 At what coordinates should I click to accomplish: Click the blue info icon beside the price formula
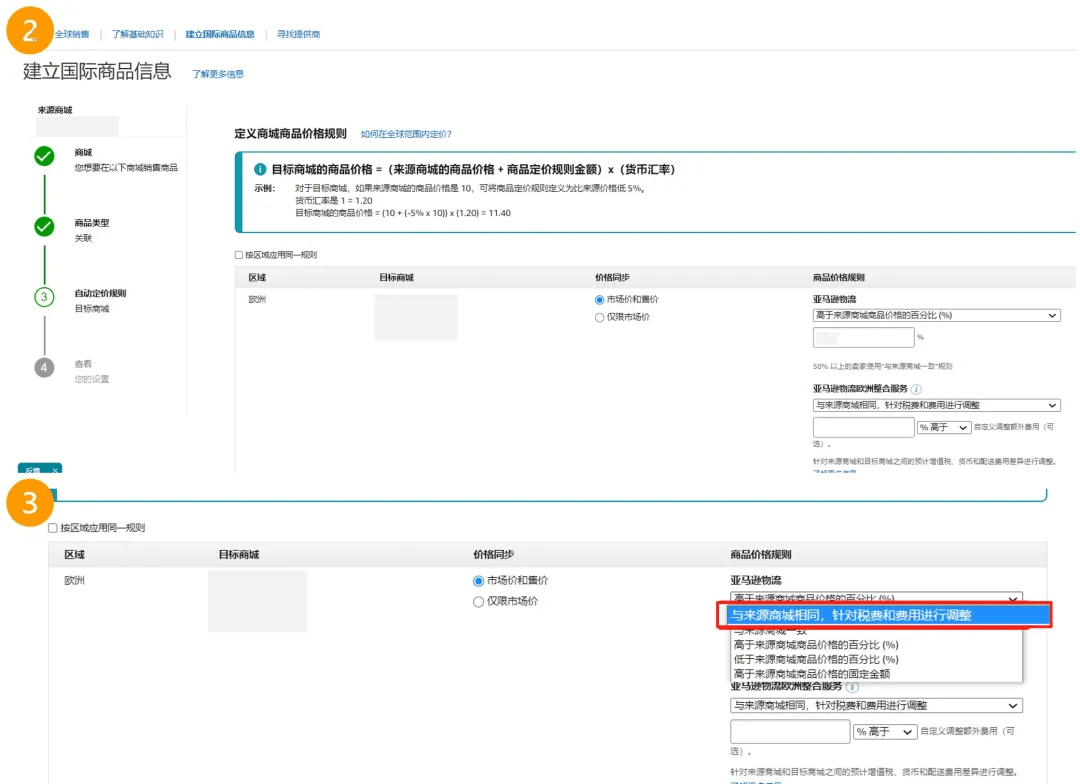pyautogui.click(x=260, y=170)
